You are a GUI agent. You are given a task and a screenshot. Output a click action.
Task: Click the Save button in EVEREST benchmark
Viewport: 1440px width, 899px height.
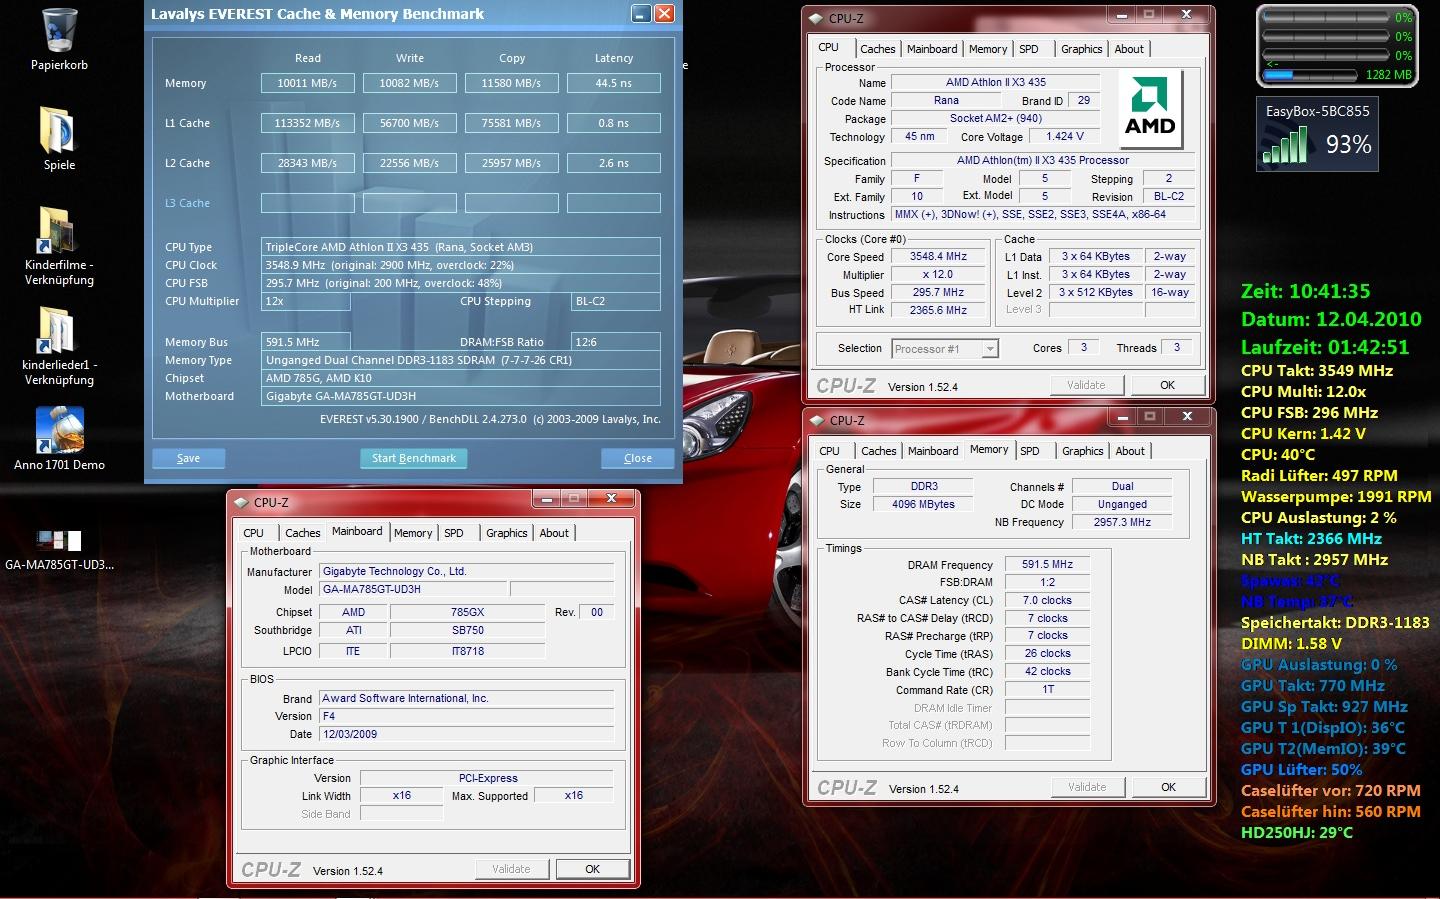coord(188,458)
